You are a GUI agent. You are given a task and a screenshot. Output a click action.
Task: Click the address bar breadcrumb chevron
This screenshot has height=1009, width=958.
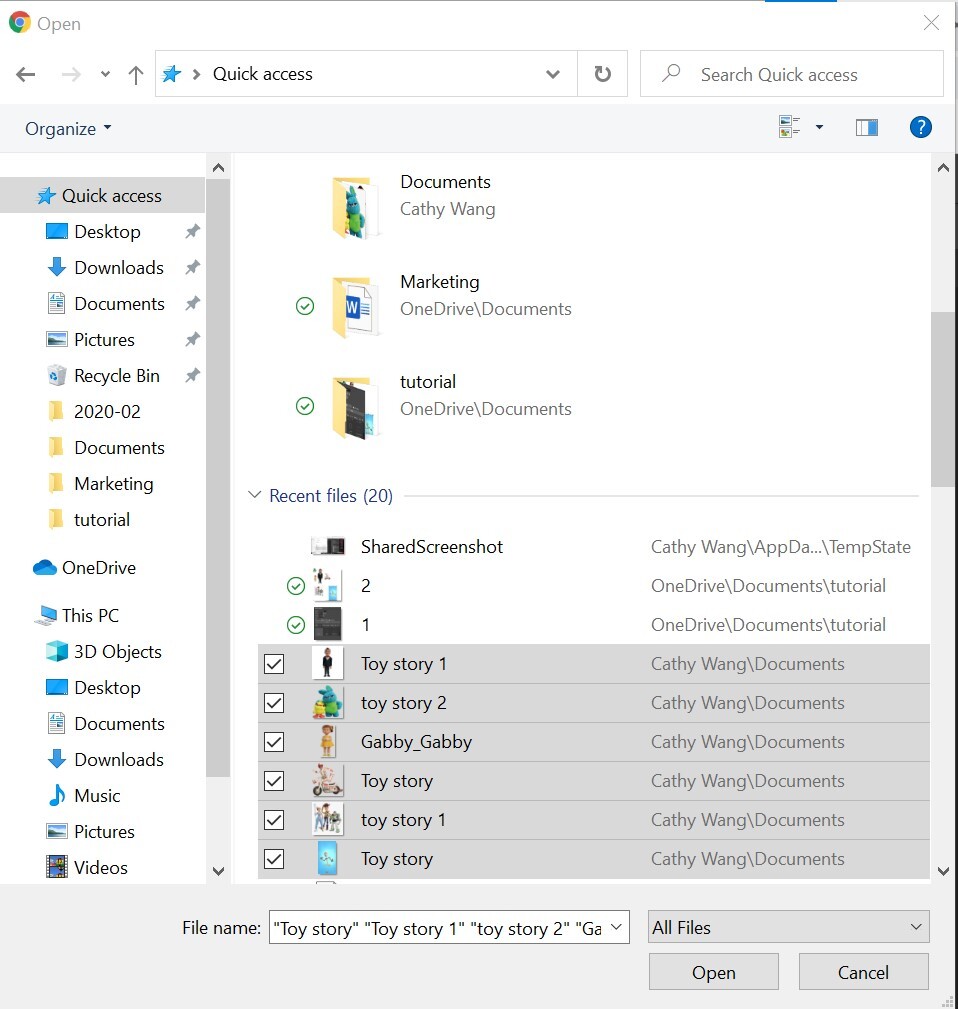pyautogui.click(x=196, y=75)
